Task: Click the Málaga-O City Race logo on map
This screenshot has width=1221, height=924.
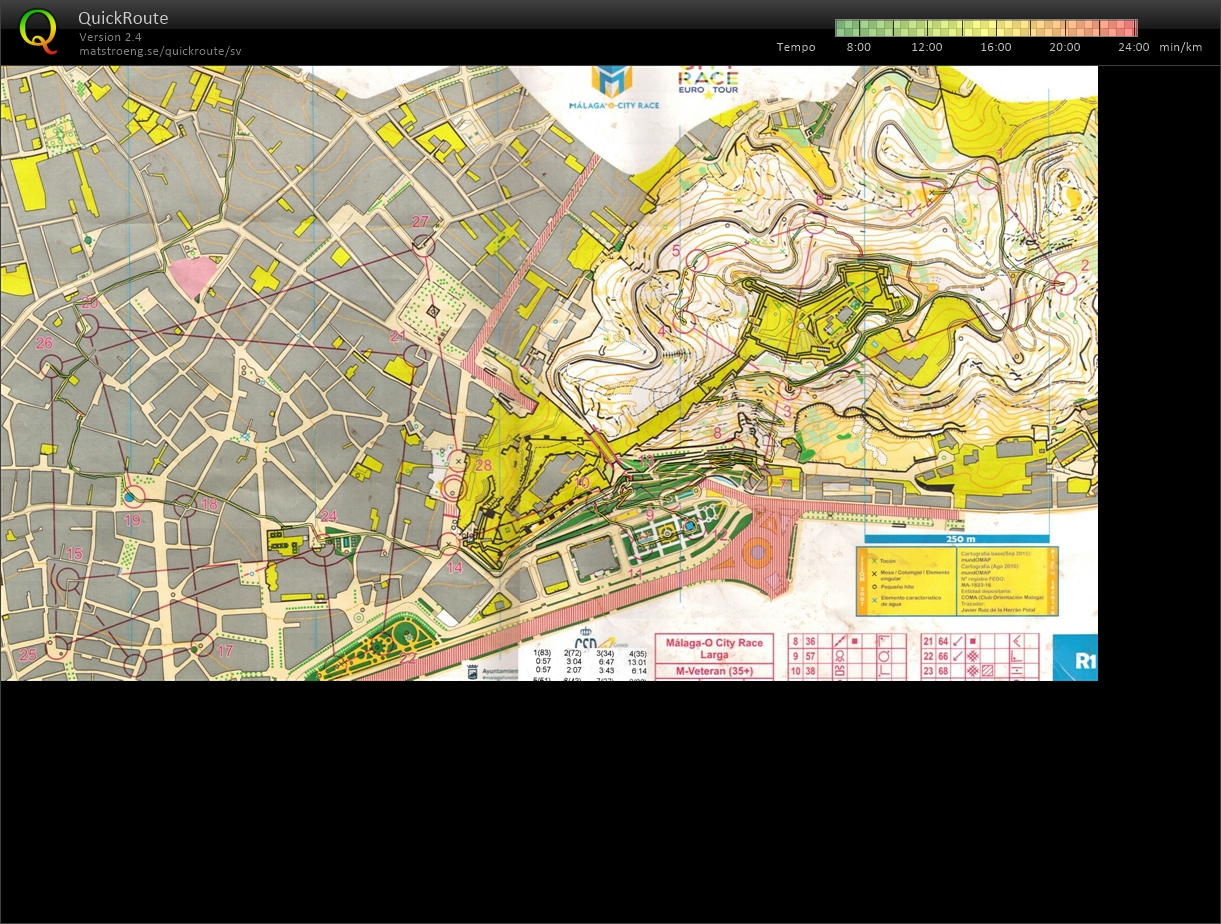Action: [613, 88]
